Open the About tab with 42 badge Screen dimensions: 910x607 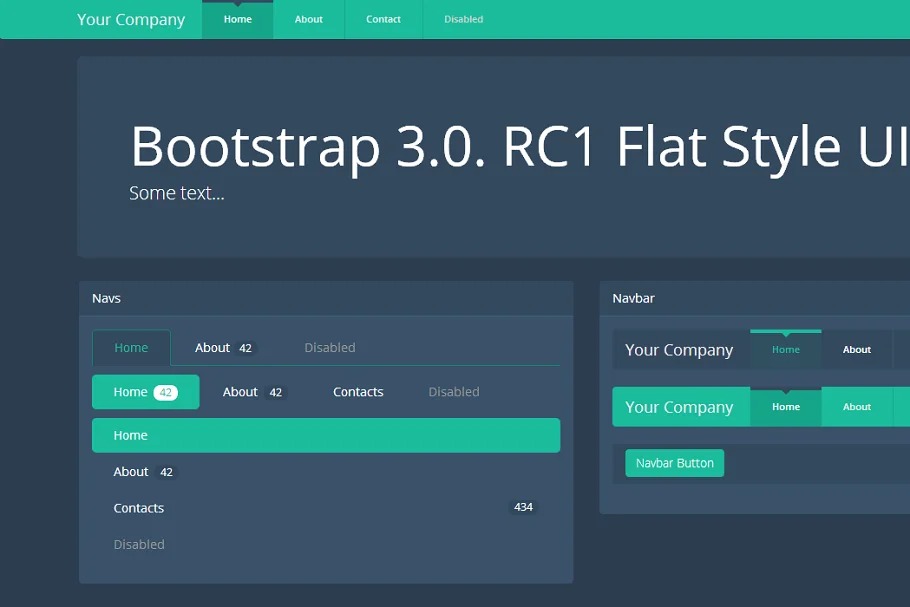tap(224, 348)
